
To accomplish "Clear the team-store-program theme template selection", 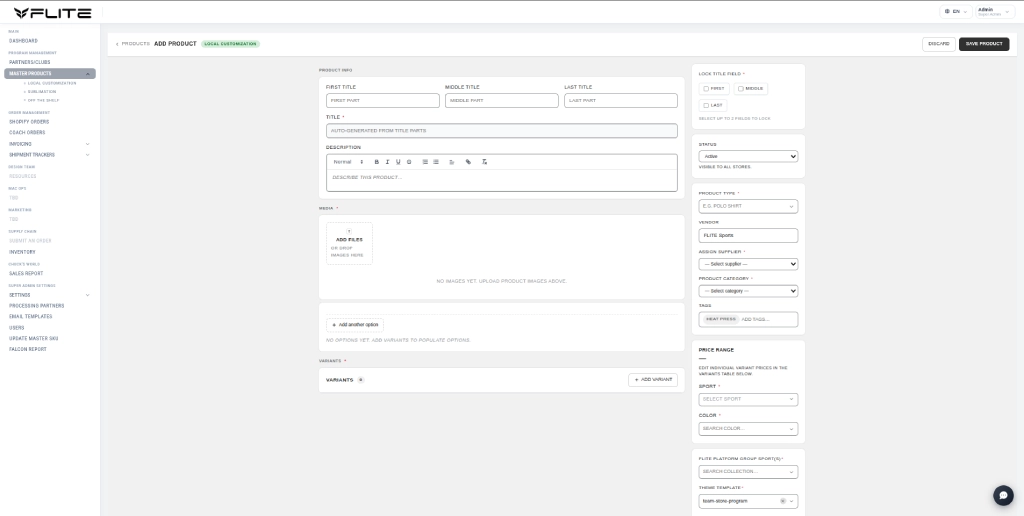I will click(x=782, y=501).
